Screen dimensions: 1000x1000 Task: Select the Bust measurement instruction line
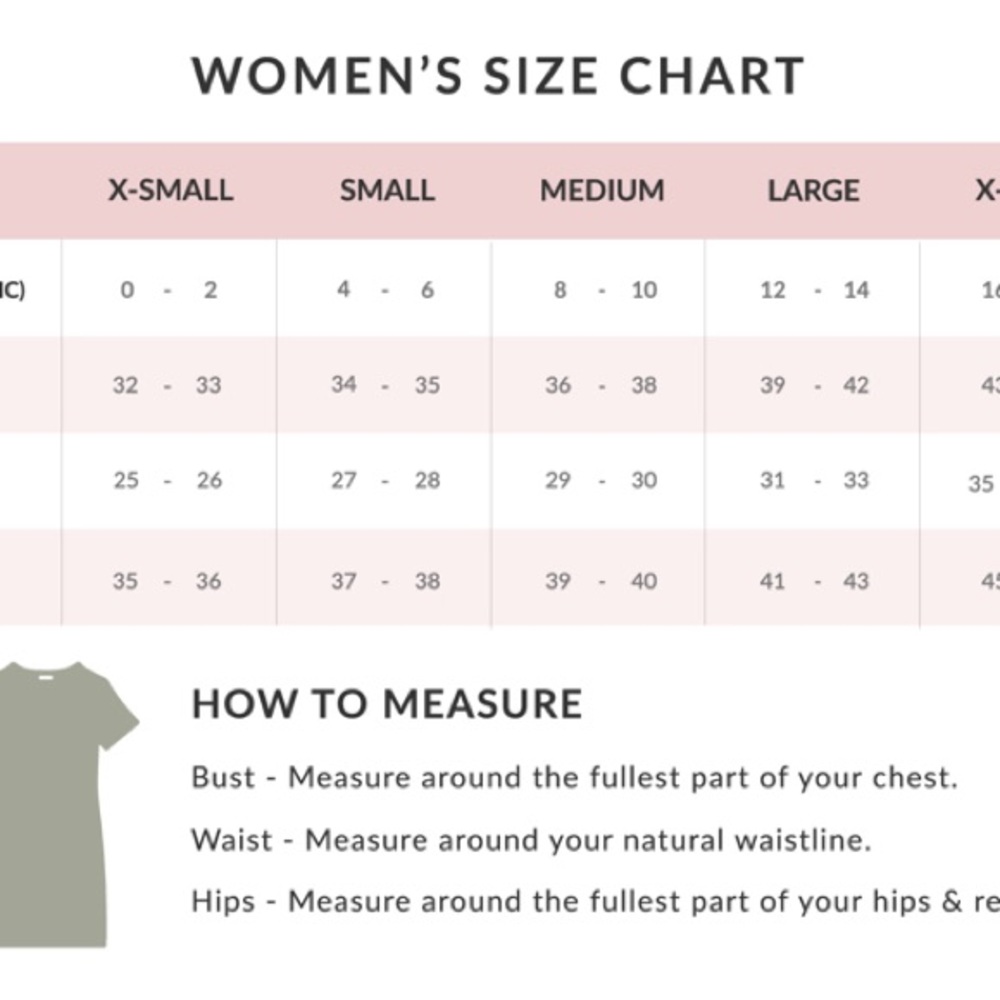pos(575,778)
